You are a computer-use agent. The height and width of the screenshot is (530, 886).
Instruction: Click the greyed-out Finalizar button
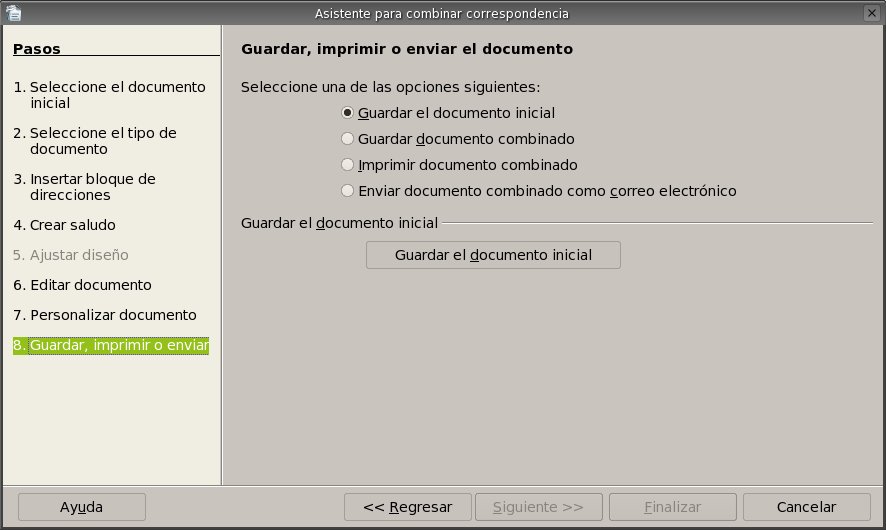(x=672, y=507)
